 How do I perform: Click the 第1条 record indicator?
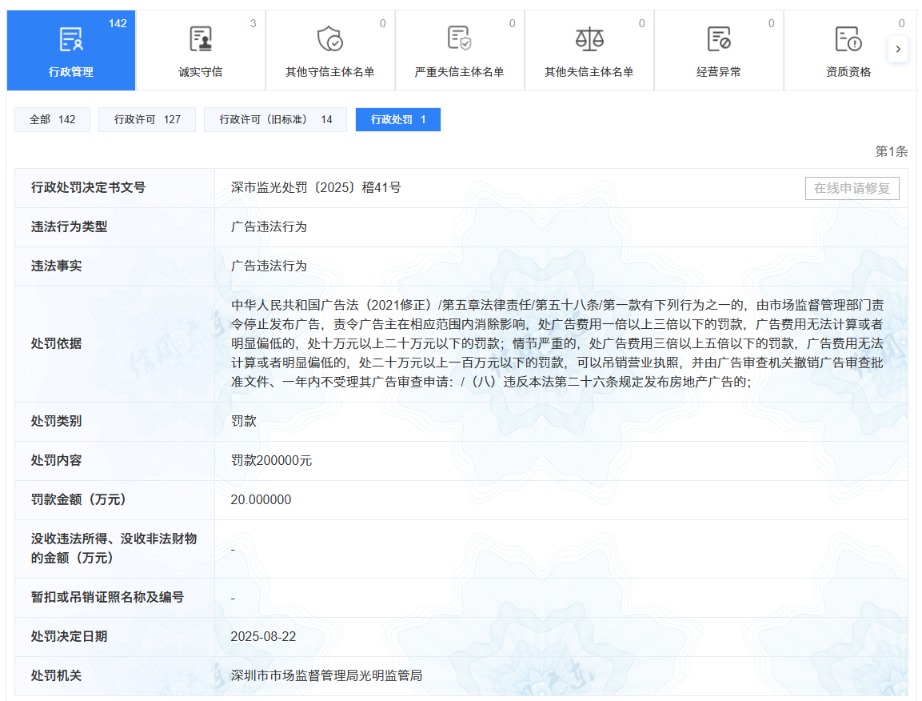pyautogui.click(x=891, y=152)
